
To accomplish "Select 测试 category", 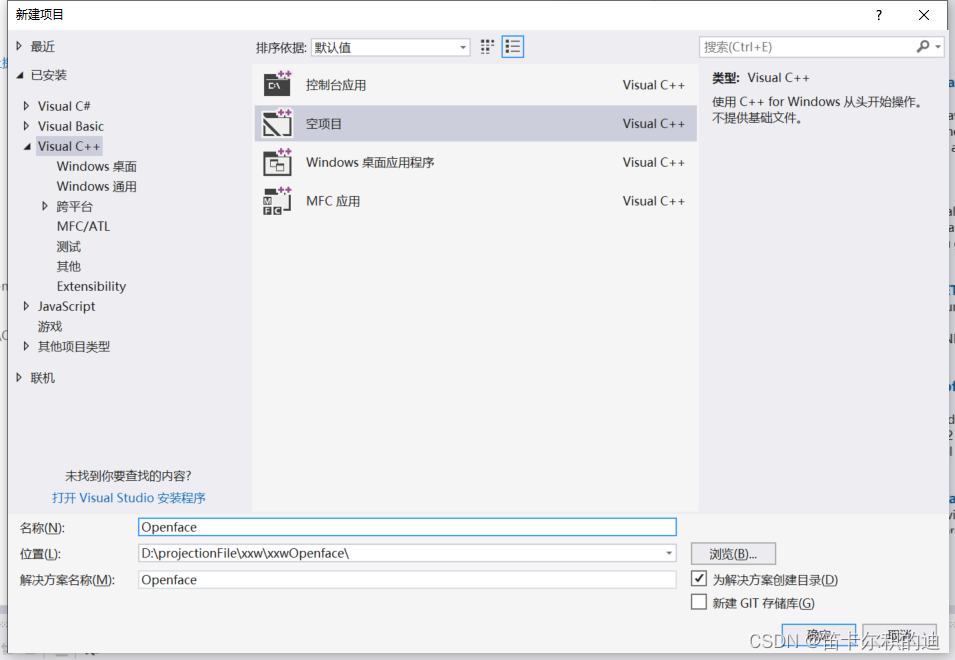I will [68, 247].
